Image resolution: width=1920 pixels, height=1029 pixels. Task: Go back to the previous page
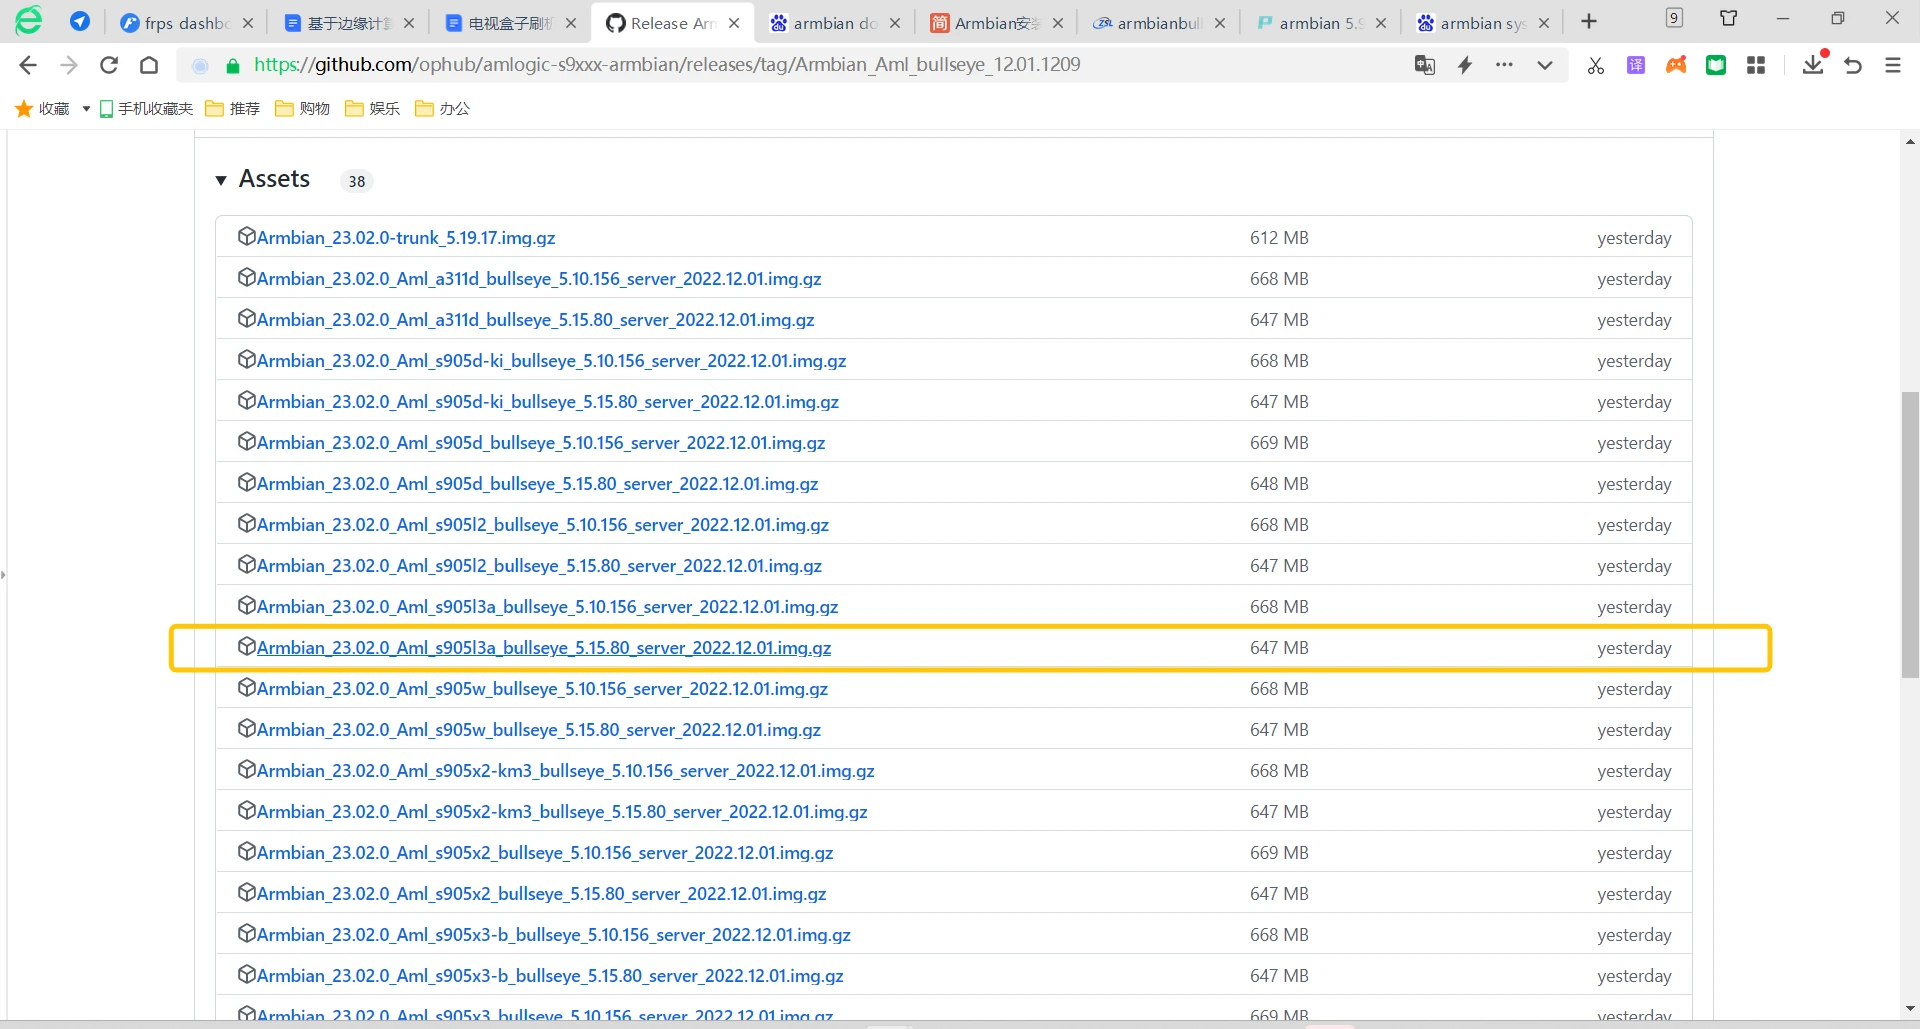(28, 65)
